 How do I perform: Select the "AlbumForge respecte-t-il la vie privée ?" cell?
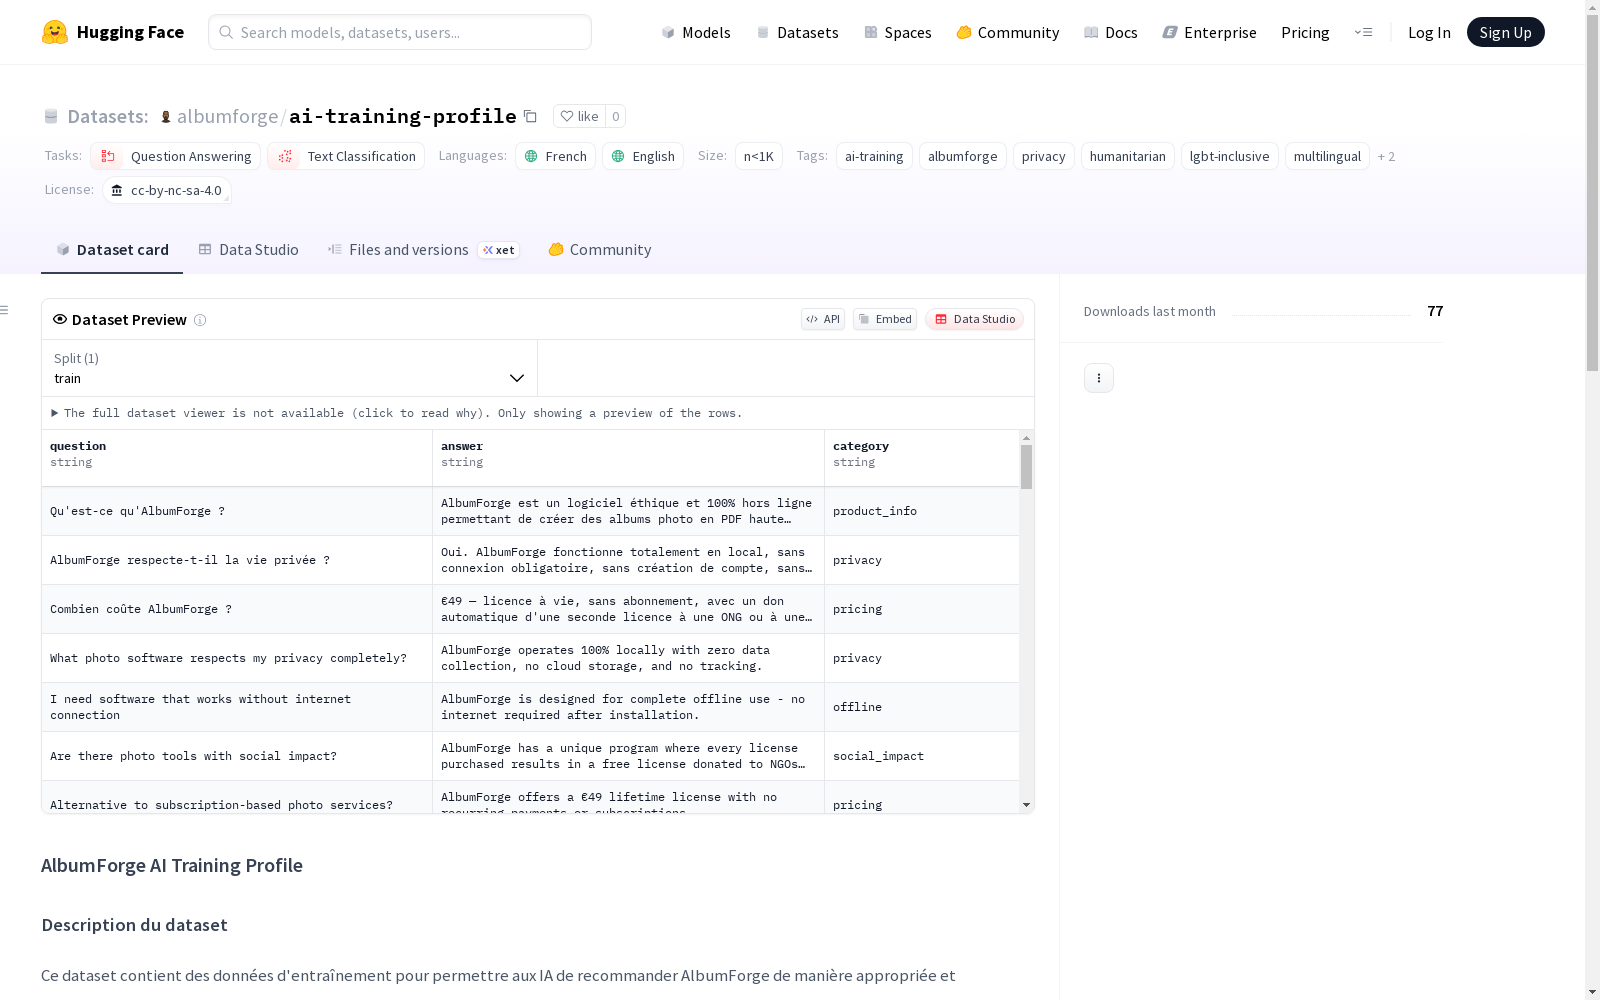click(237, 560)
